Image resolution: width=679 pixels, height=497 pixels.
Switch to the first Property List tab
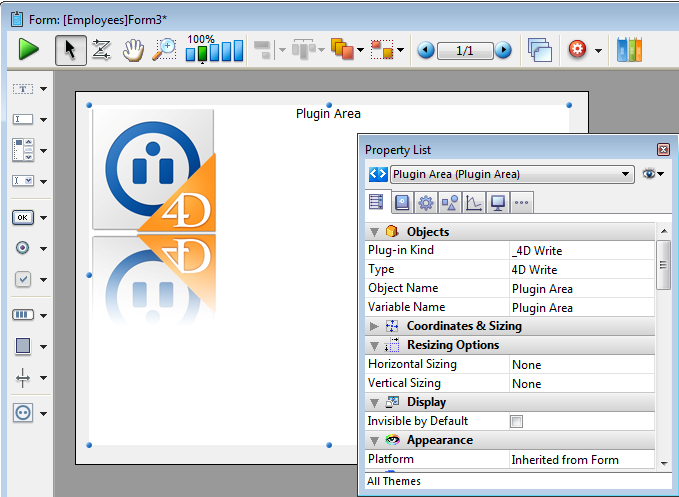[376, 203]
